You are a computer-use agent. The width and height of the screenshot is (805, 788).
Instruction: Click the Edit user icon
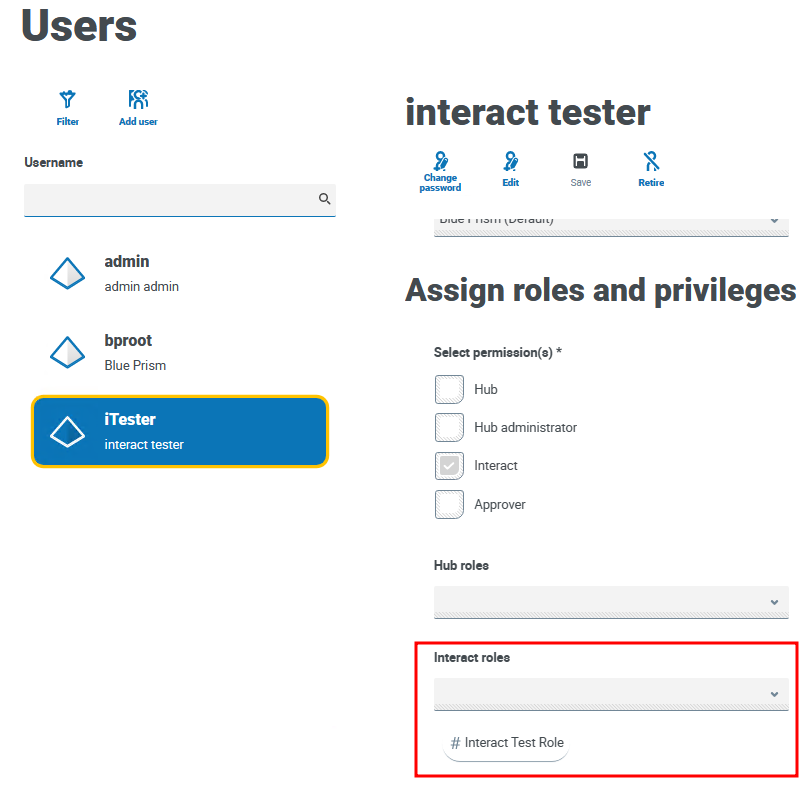coord(510,161)
